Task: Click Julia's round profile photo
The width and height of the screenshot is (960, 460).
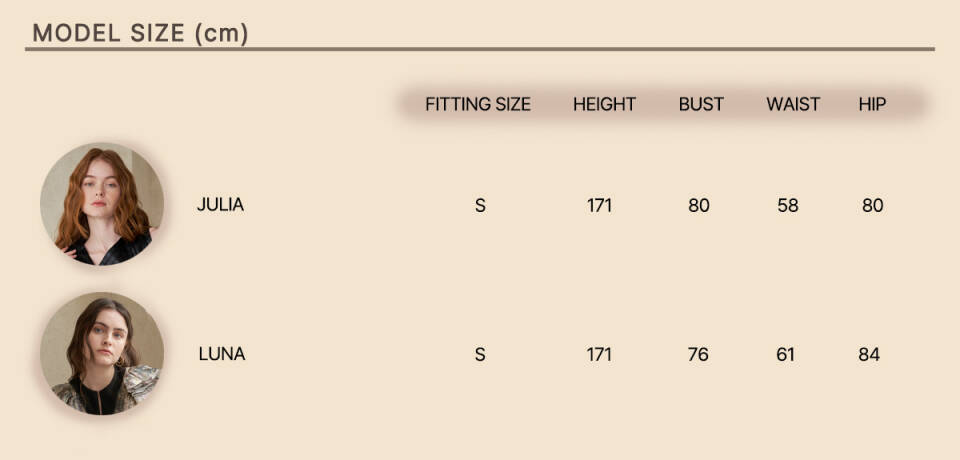Action: click(x=102, y=204)
